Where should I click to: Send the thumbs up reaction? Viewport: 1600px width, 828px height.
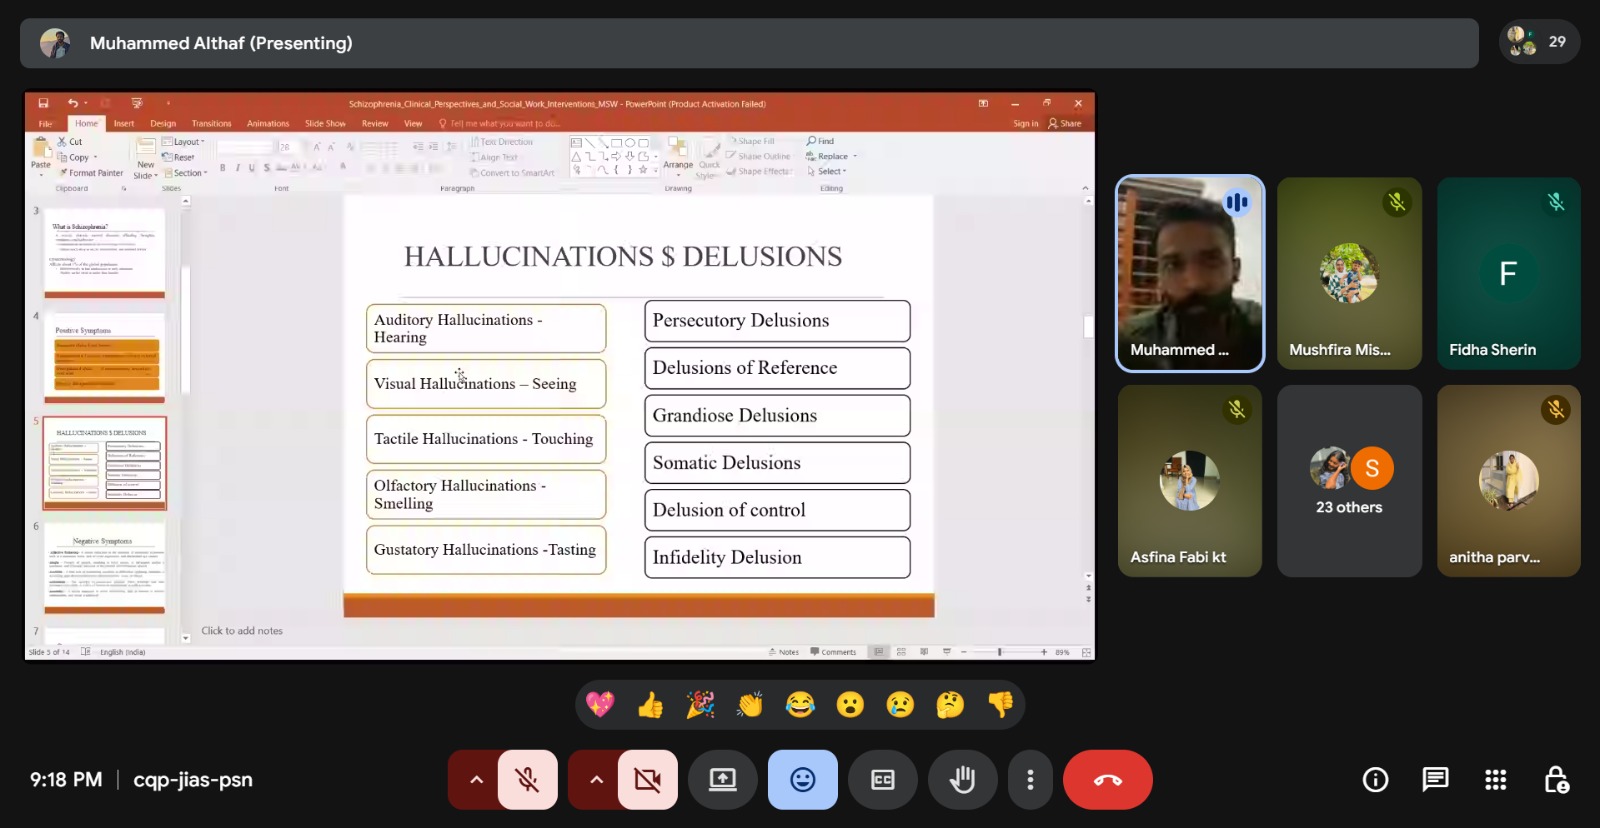[650, 705]
